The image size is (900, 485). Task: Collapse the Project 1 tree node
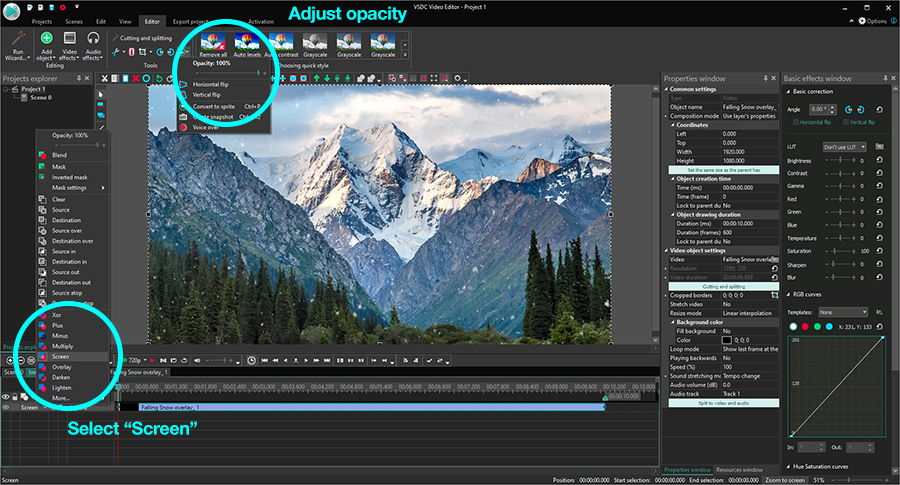tap(6, 90)
